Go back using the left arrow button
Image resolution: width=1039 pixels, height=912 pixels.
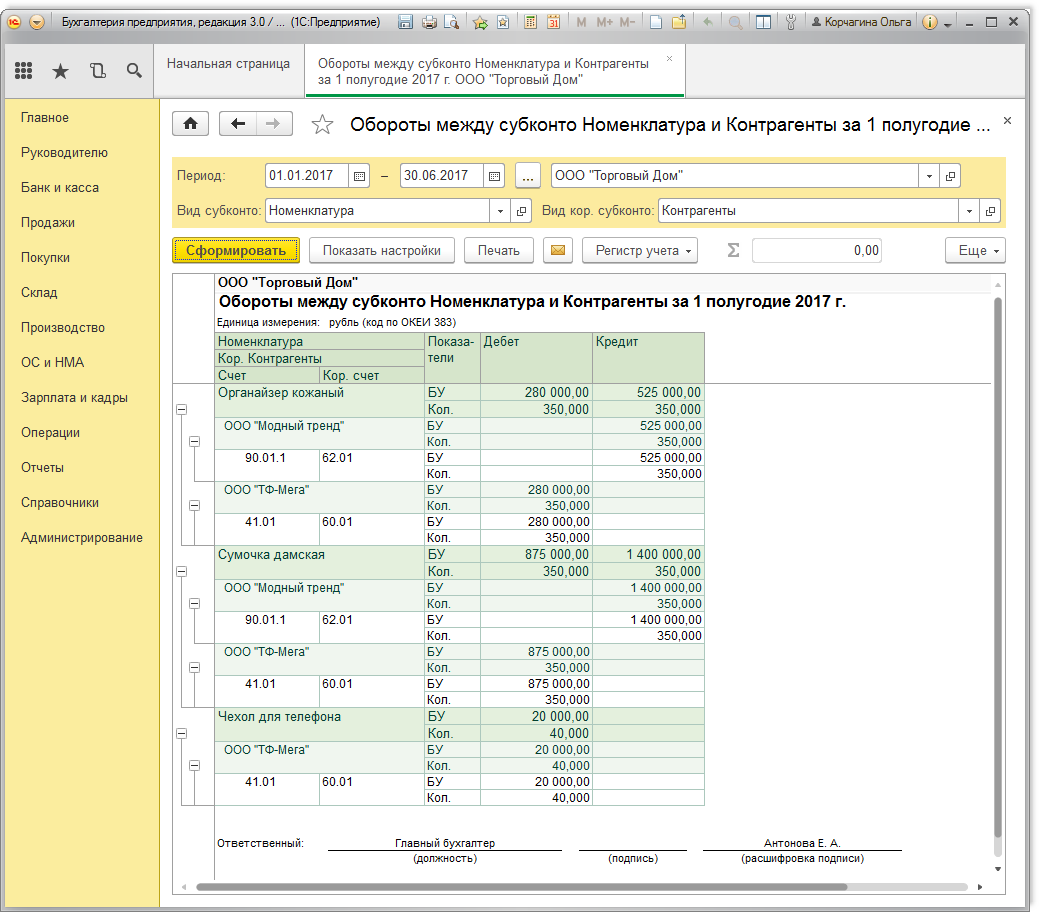click(238, 123)
